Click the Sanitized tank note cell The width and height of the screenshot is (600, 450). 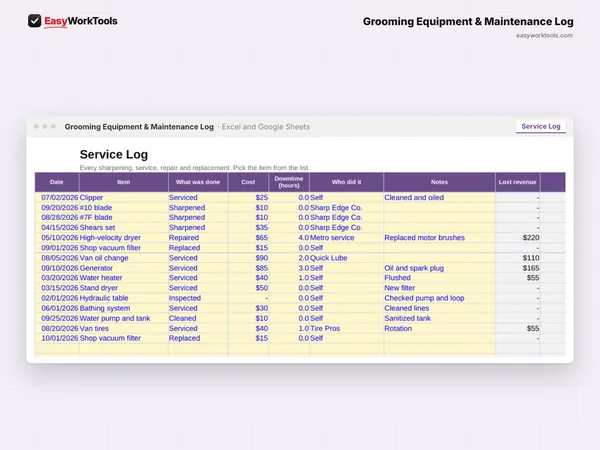tap(439, 318)
